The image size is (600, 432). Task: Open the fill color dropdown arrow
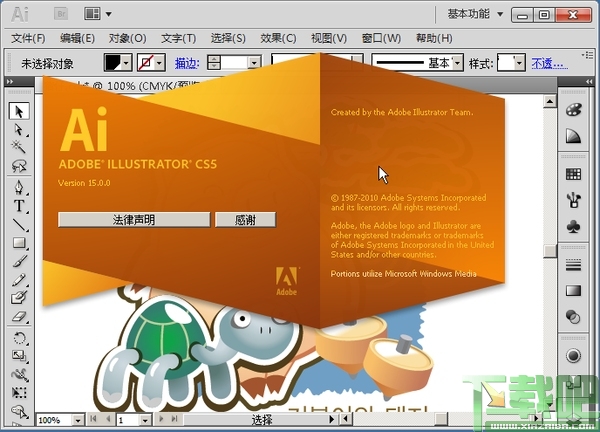(x=126, y=62)
